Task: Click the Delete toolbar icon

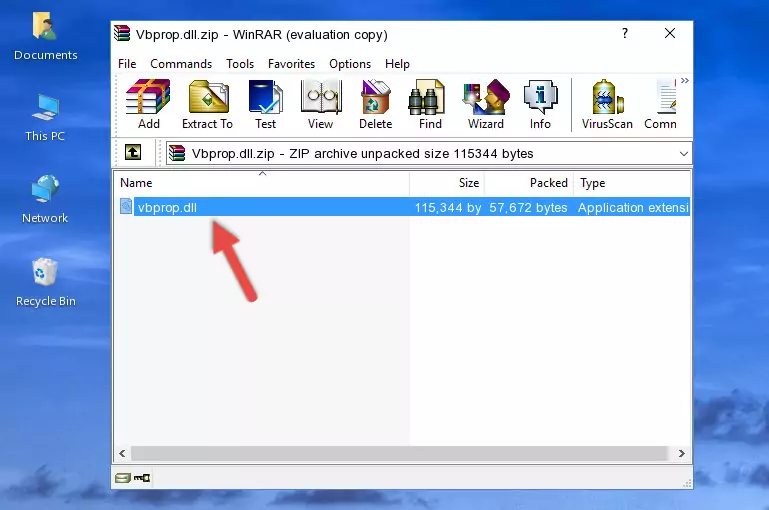Action: tap(376, 104)
